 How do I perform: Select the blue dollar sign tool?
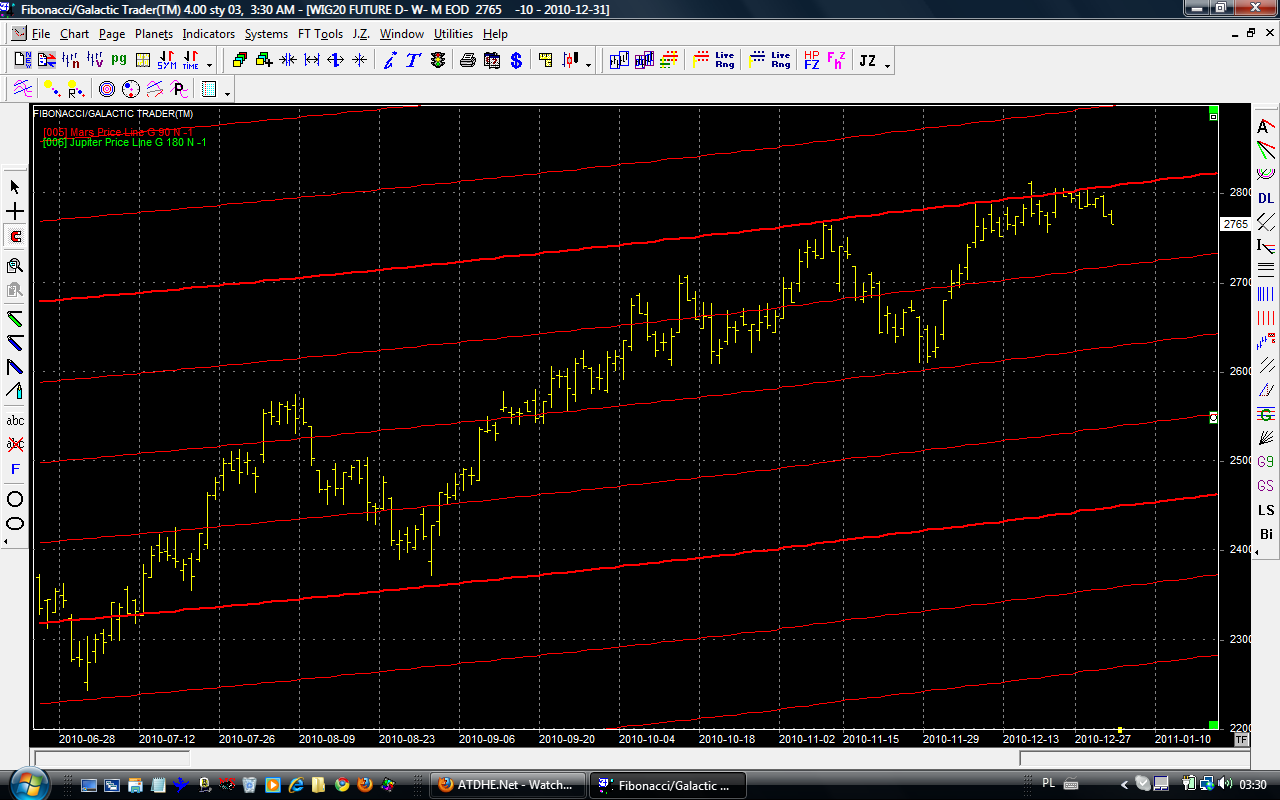click(516, 61)
